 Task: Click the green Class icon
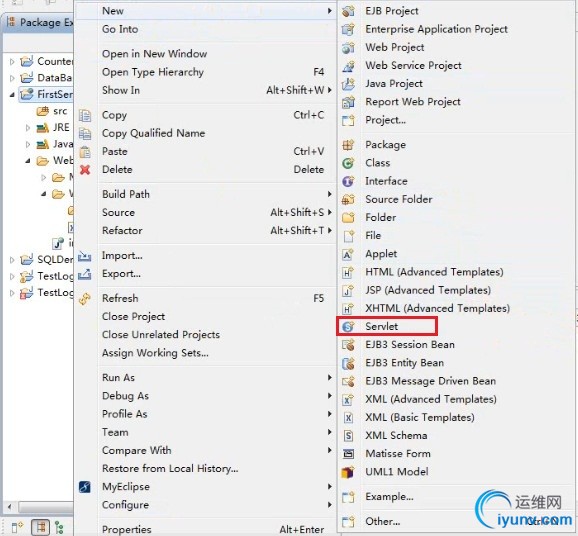tap(348, 163)
